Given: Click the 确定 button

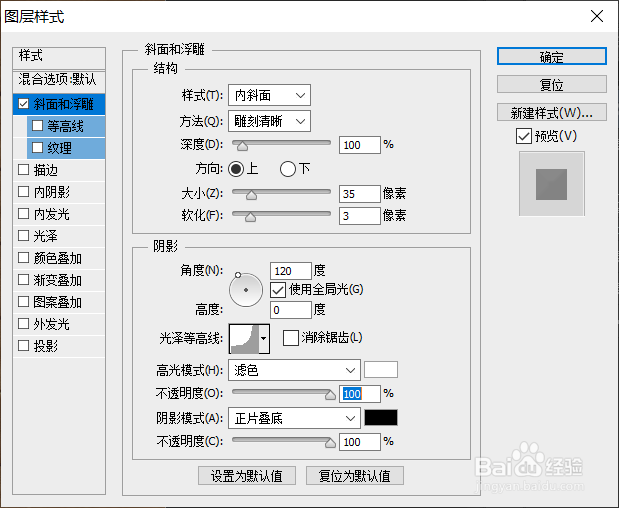Looking at the screenshot, I should point(551,56).
